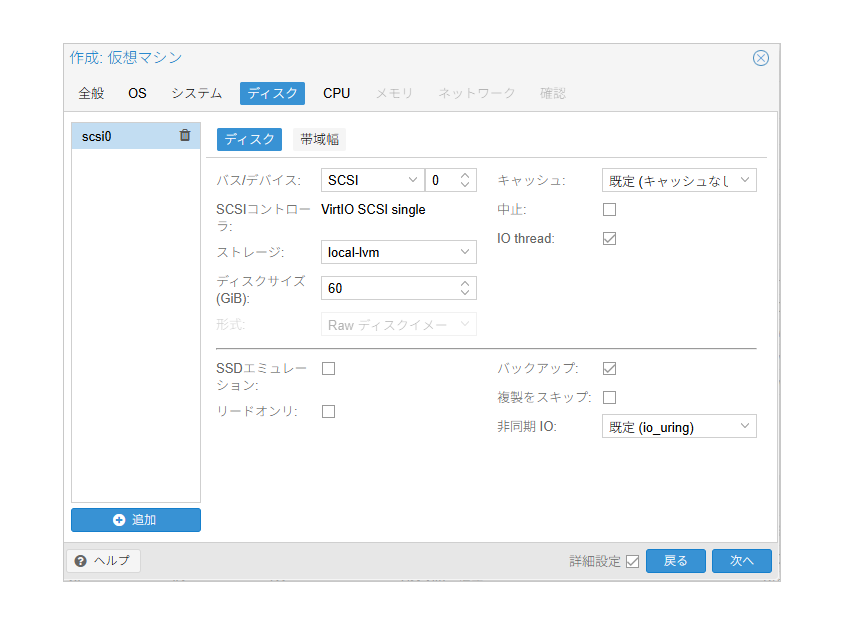Screen dimensions: 844x625
Task: Open the 非同期 IO io_uring dropdown
Action: coord(679,426)
